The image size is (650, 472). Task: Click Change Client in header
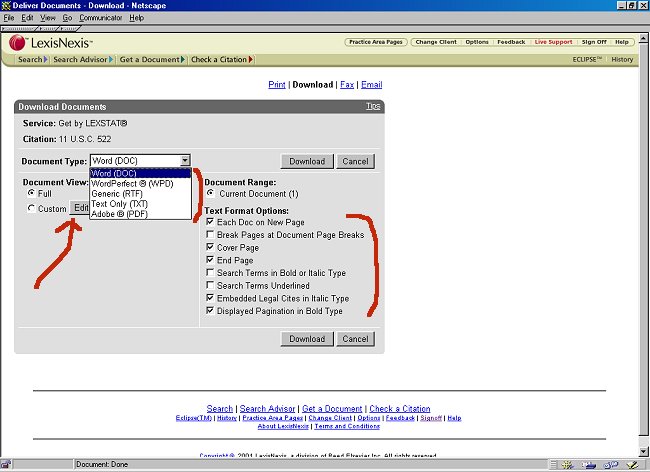click(436, 42)
